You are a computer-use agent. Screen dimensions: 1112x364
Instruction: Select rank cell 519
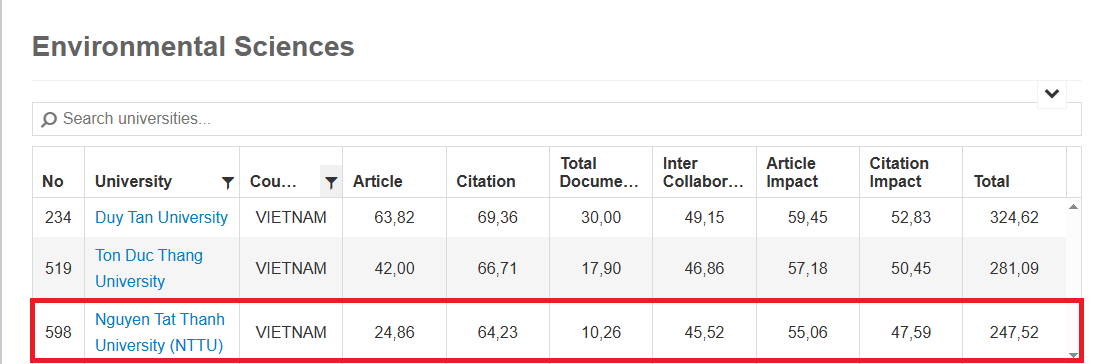pos(58,268)
